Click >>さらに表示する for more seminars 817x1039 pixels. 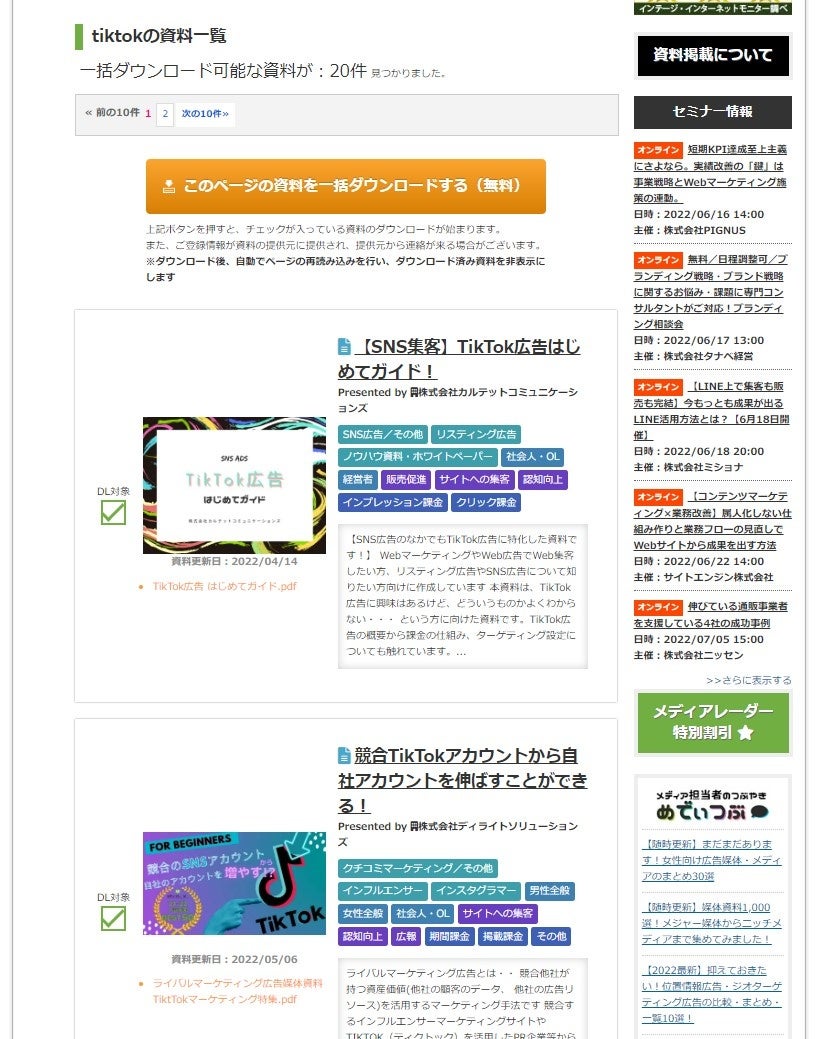(x=749, y=681)
